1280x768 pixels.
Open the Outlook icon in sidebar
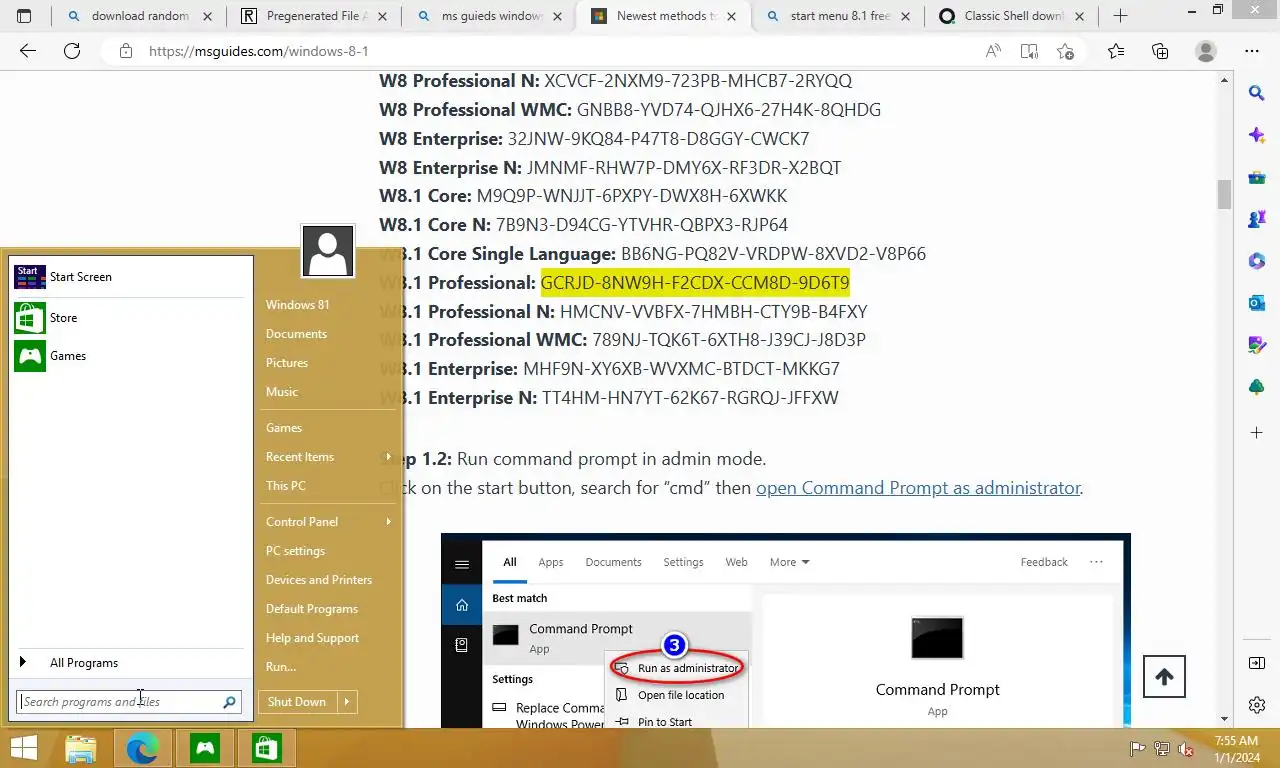[1257, 303]
